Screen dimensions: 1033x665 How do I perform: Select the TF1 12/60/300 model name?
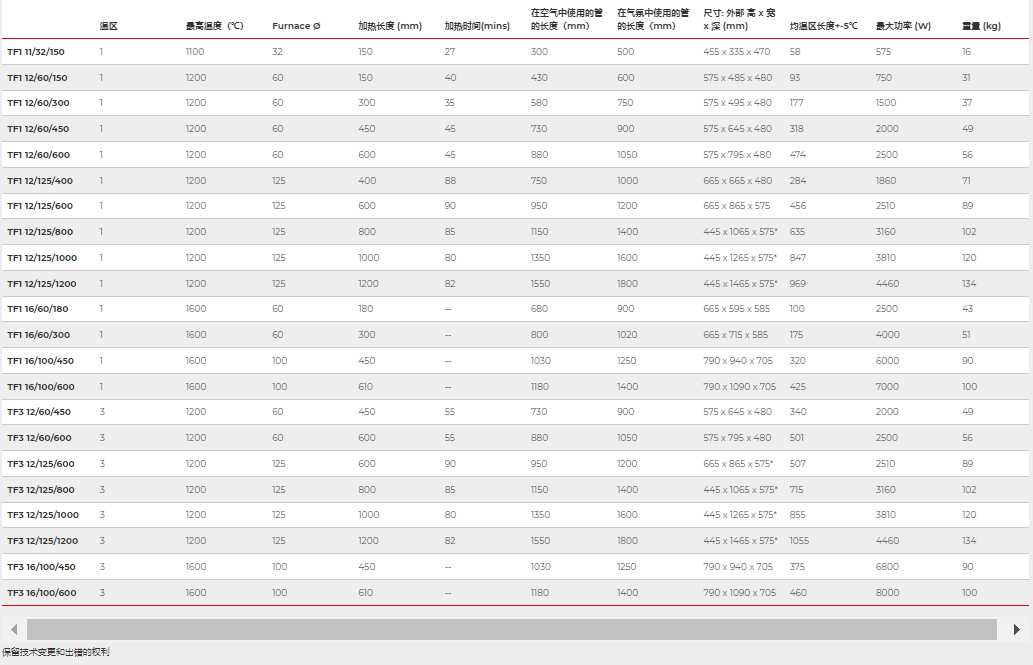click(38, 103)
